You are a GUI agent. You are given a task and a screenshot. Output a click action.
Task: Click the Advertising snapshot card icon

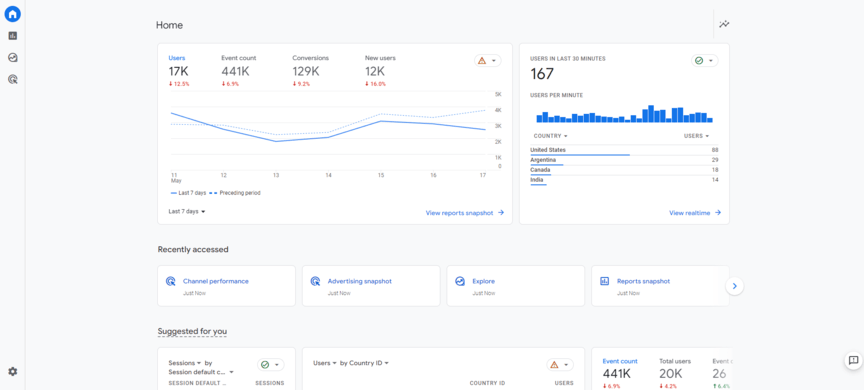tap(315, 281)
